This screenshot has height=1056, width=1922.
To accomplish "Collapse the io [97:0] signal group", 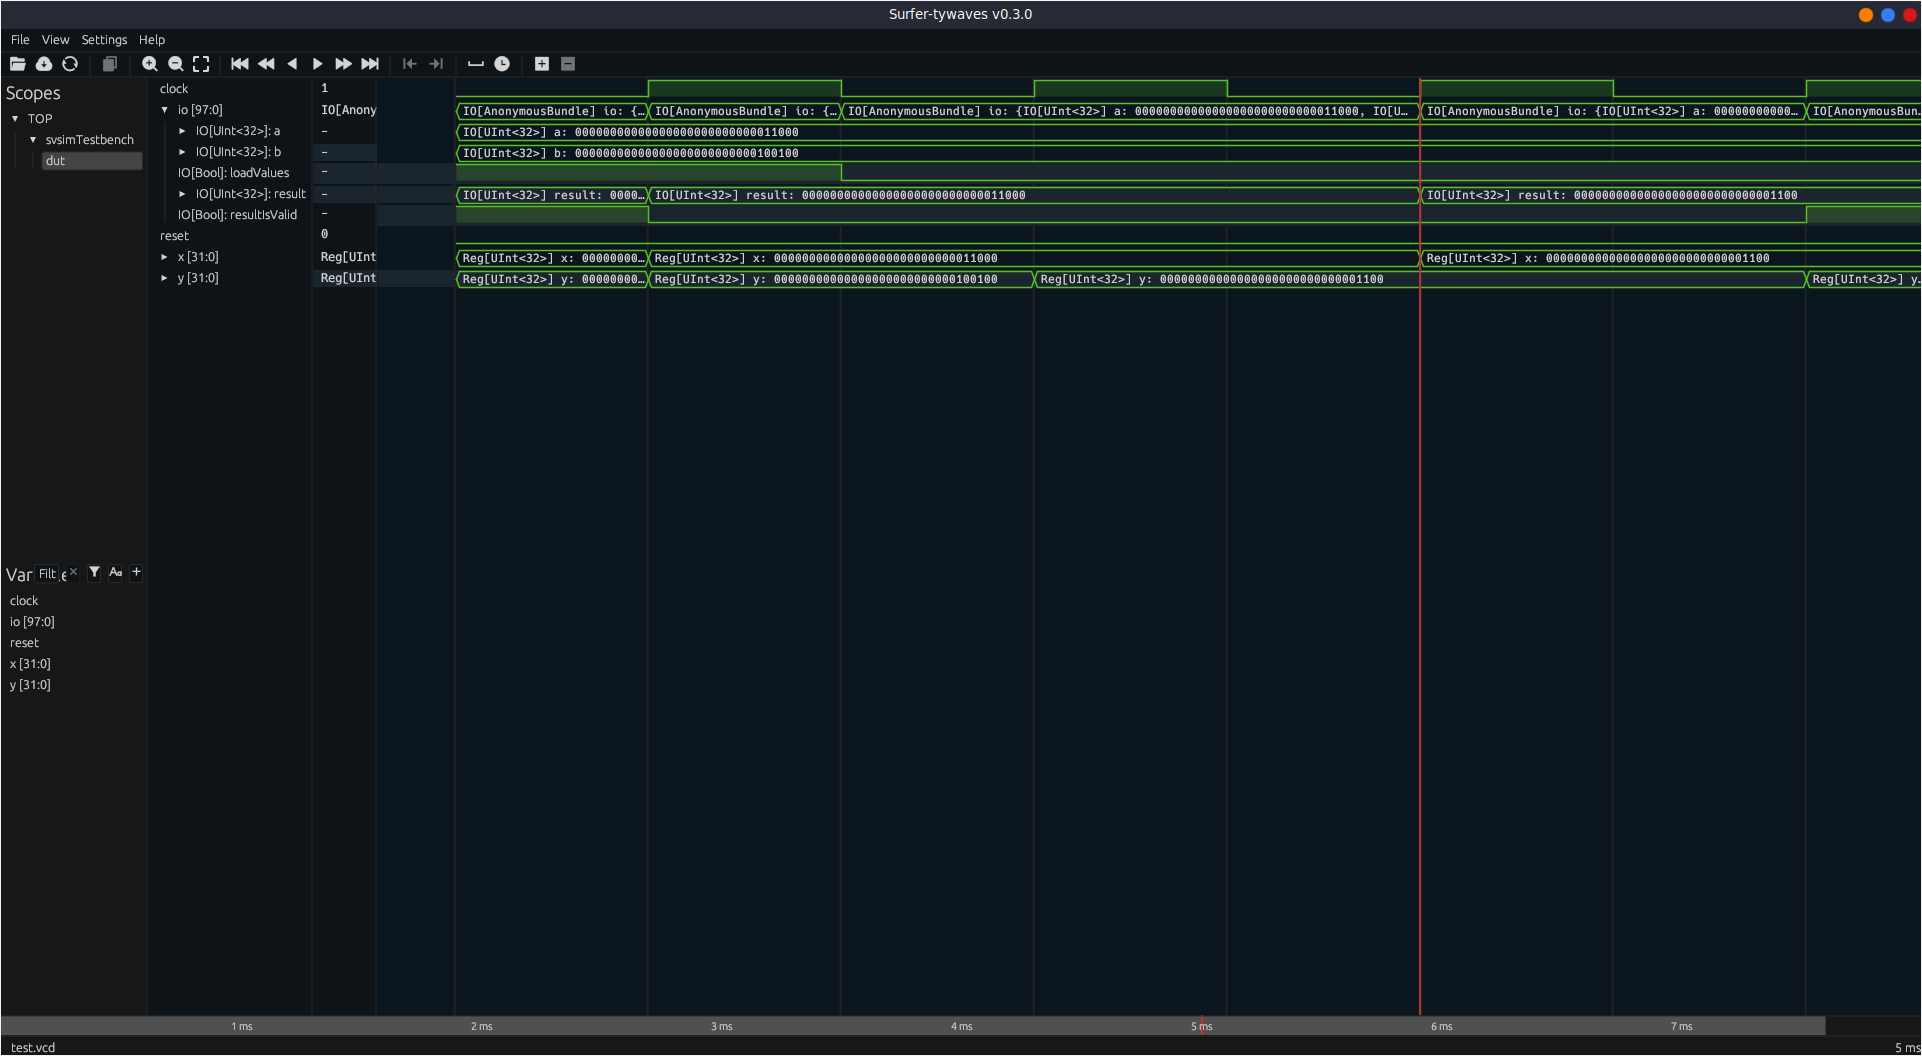I will point(165,110).
